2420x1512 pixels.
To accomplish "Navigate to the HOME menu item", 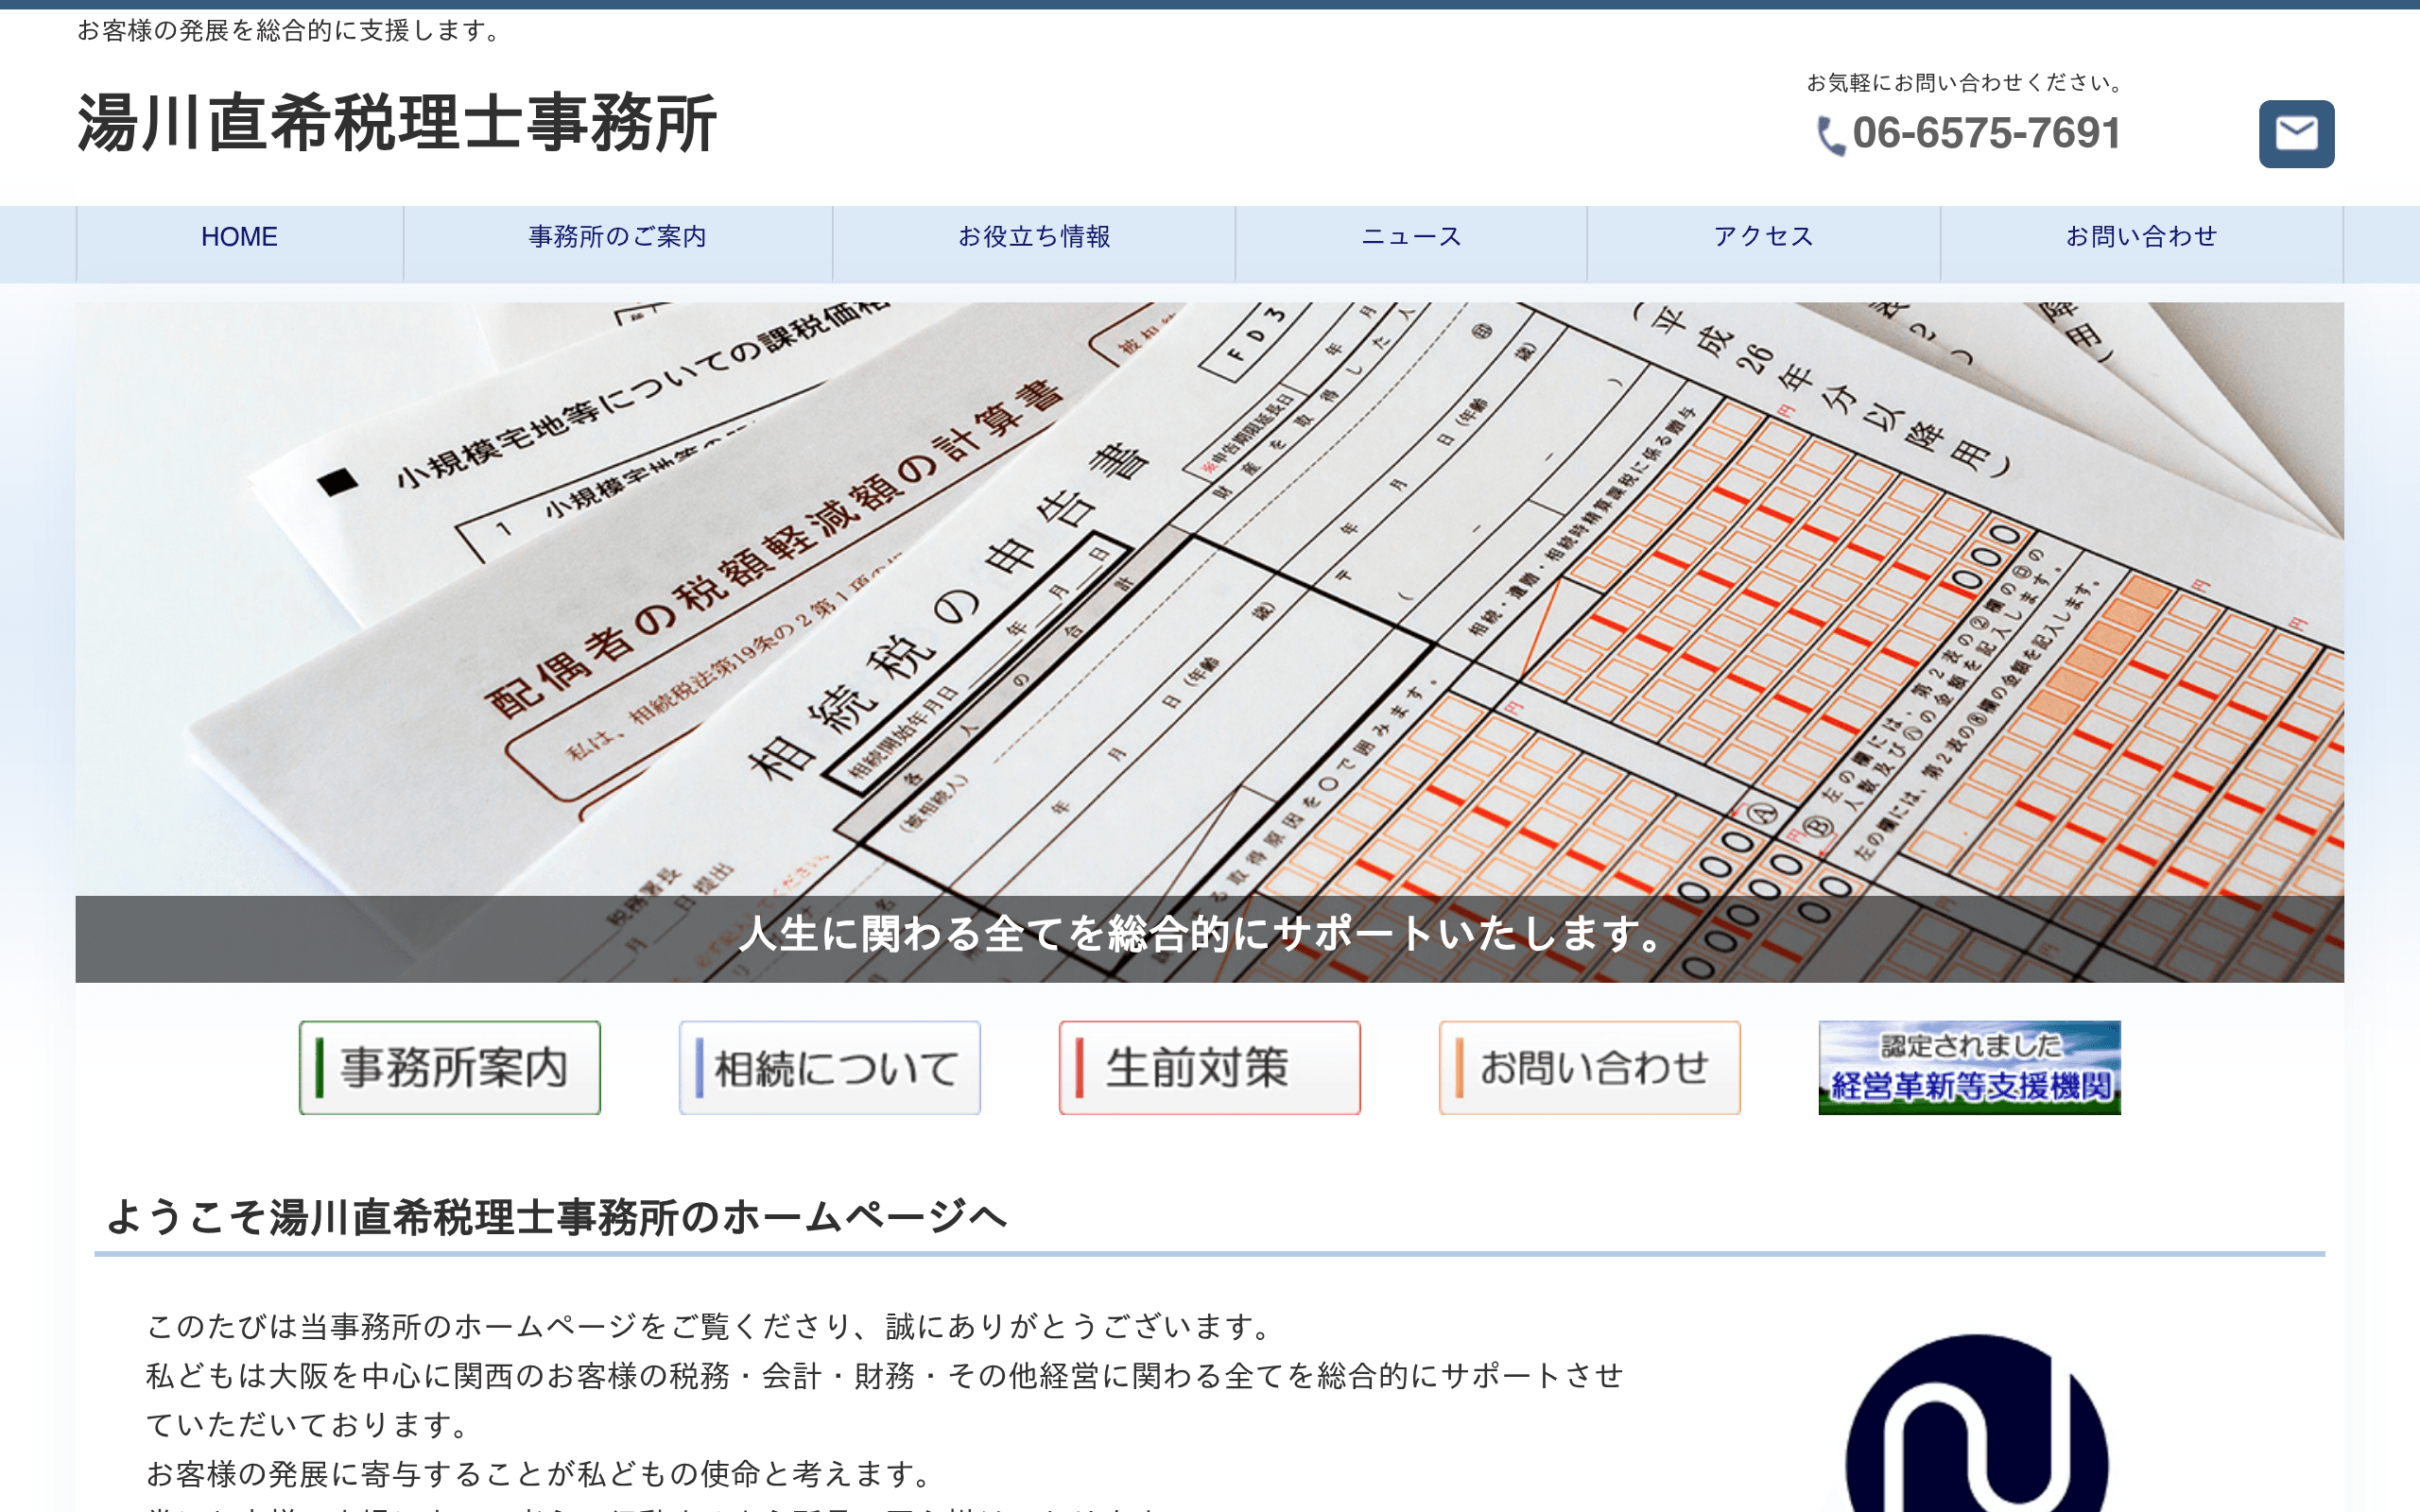I will pos(239,237).
